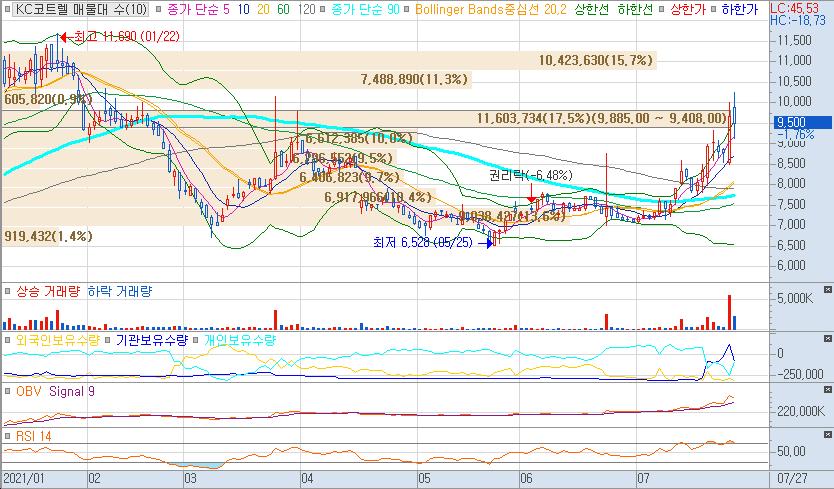834x489 pixels.
Task: Click the 11,500 price axis value
Action: click(794, 40)
